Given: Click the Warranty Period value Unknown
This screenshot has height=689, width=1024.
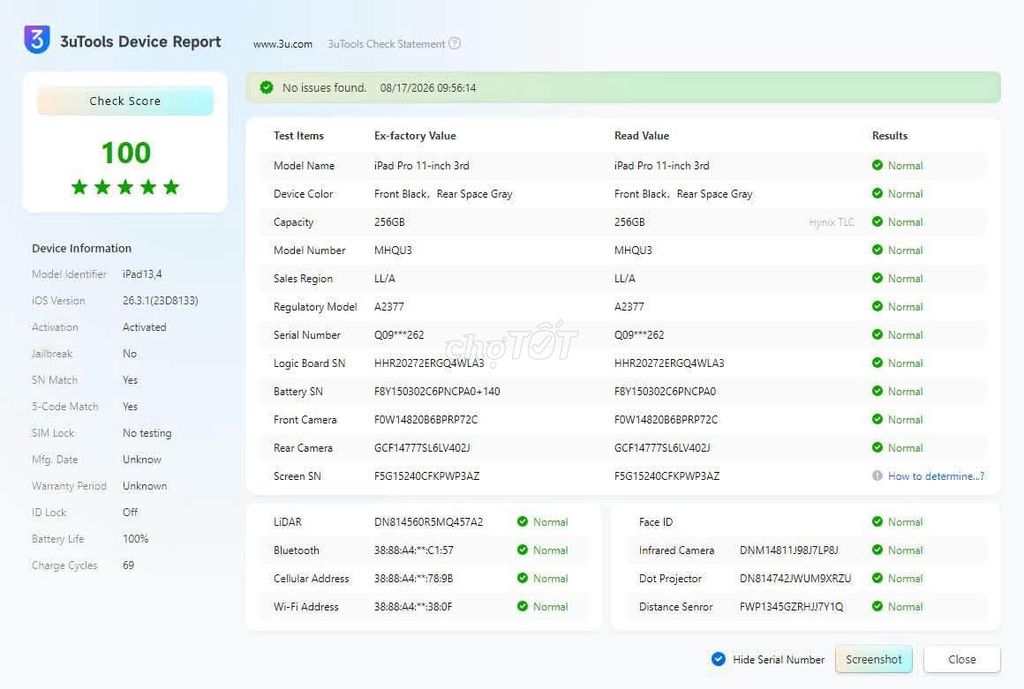Looking at the screenshot, I should 144,486.
